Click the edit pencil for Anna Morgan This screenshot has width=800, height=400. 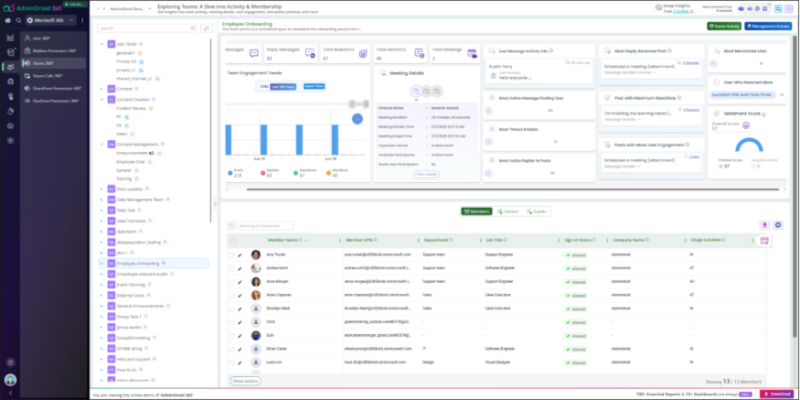[240, 282]
